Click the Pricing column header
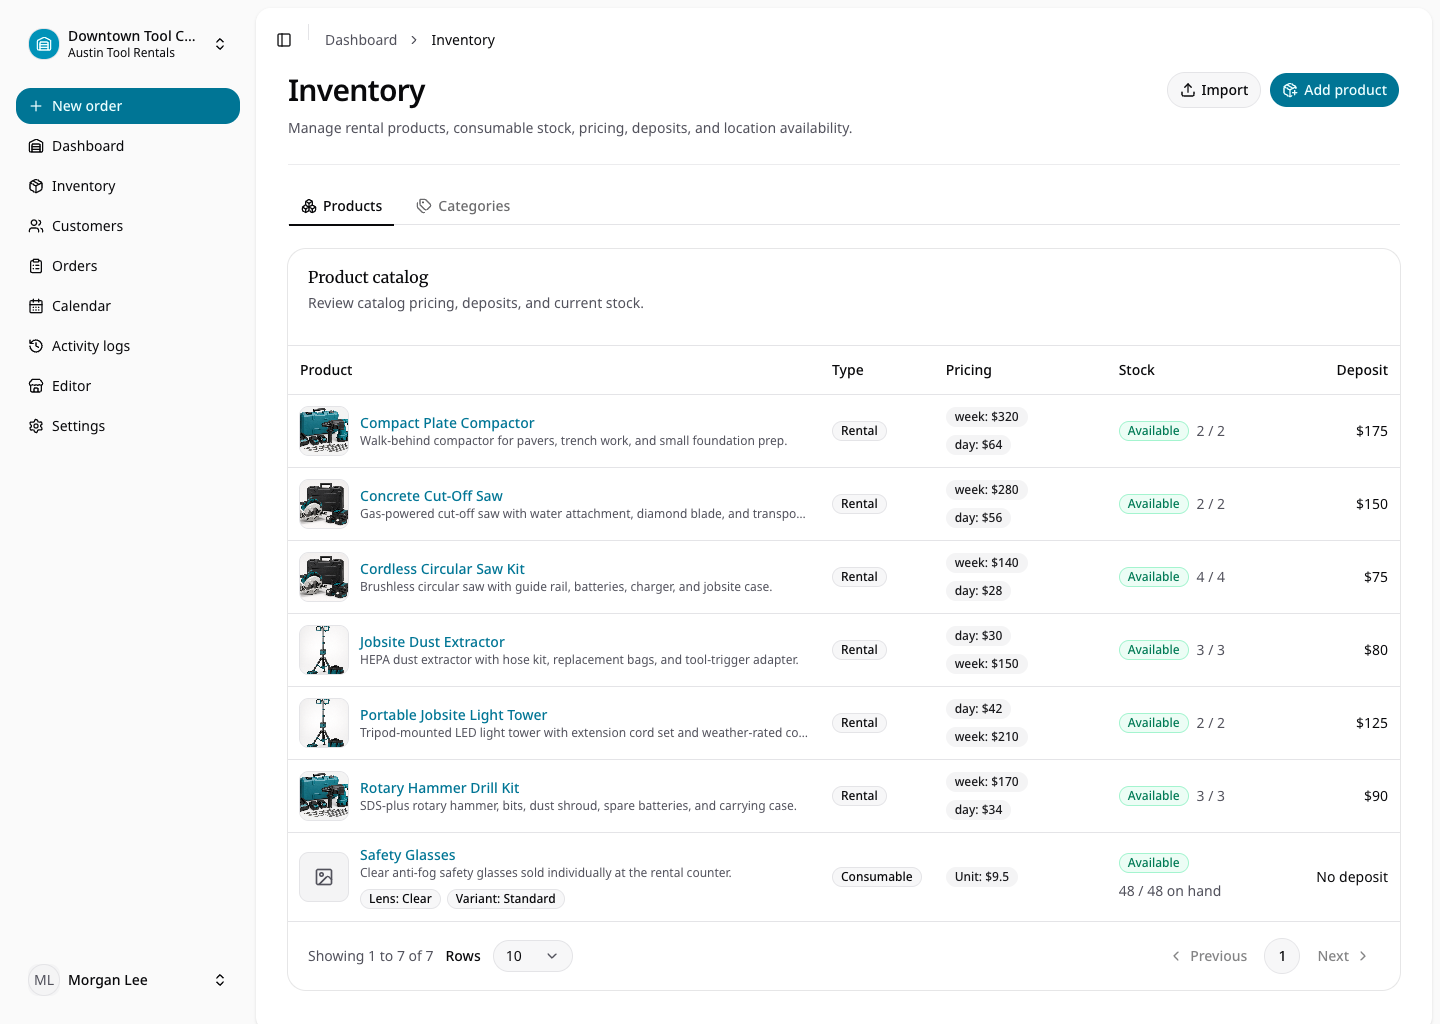1440x1024 pixels. 968,370
